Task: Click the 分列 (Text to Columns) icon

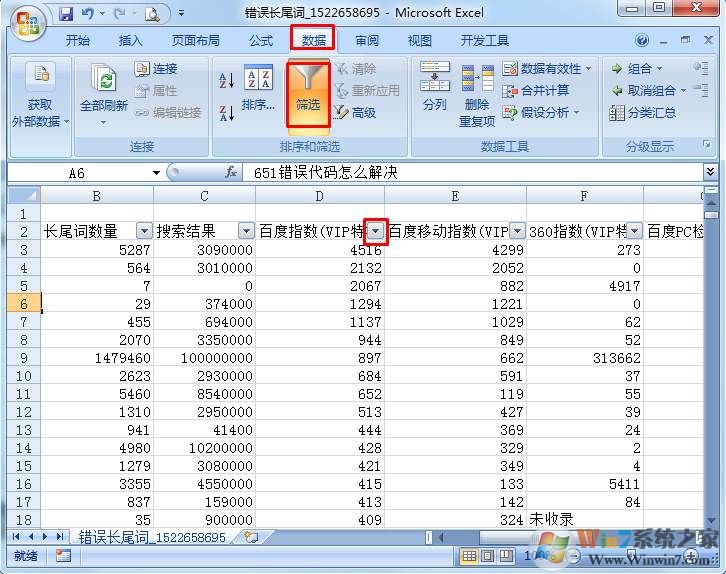Action: coord(435,88)
